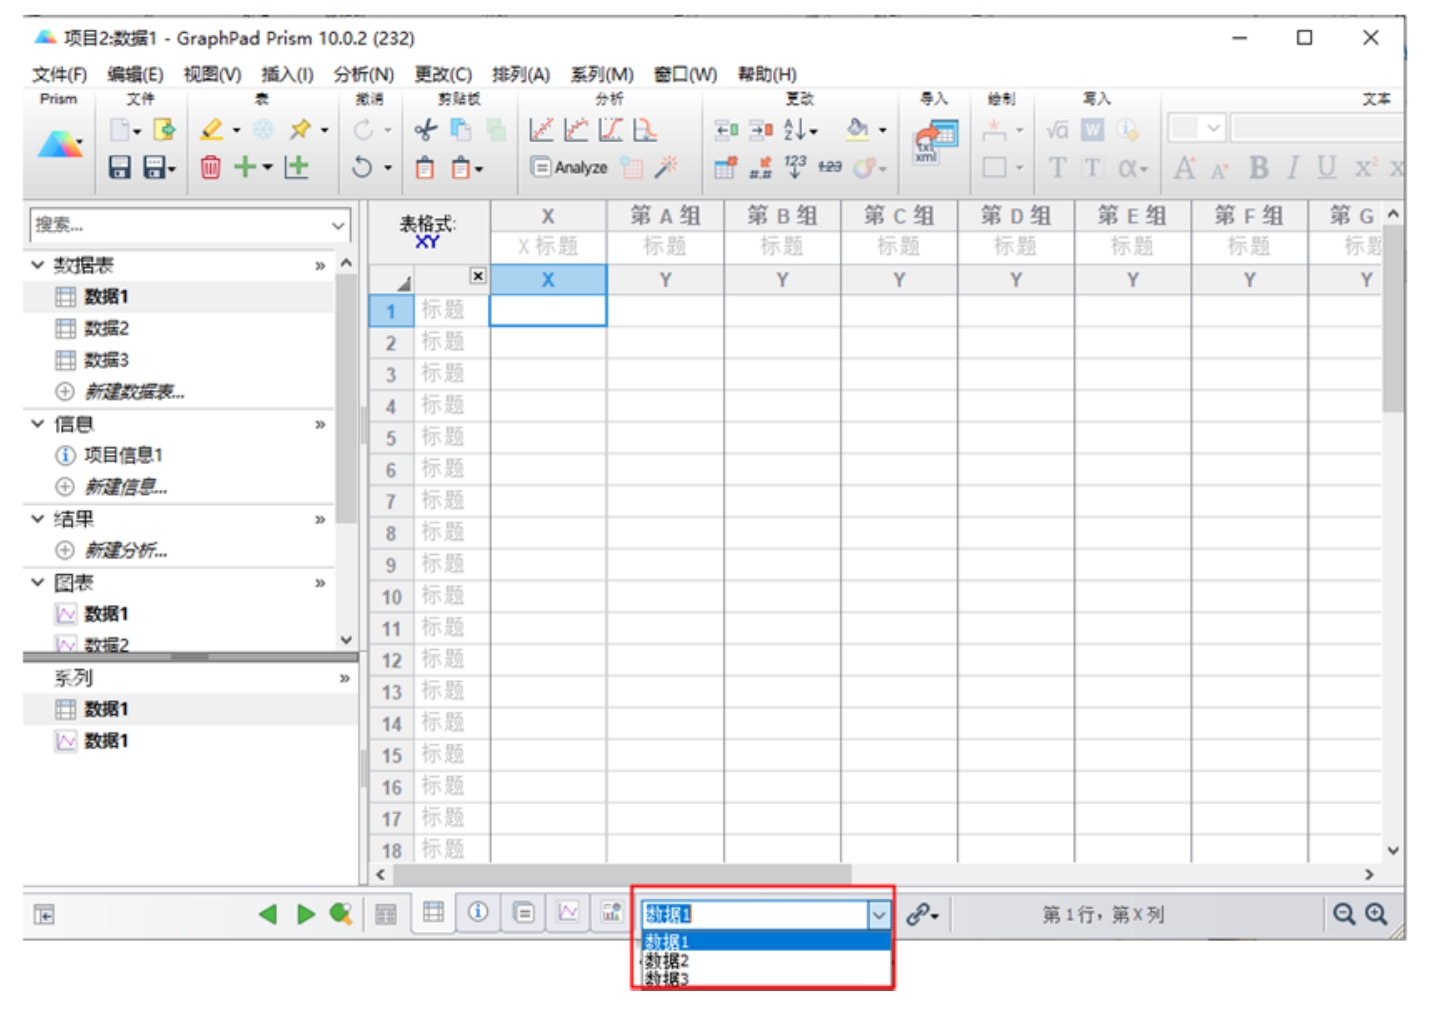Select 数据3 under data tables
The height and width of the screenshot is (1028, 1432).
coord(106,360)
